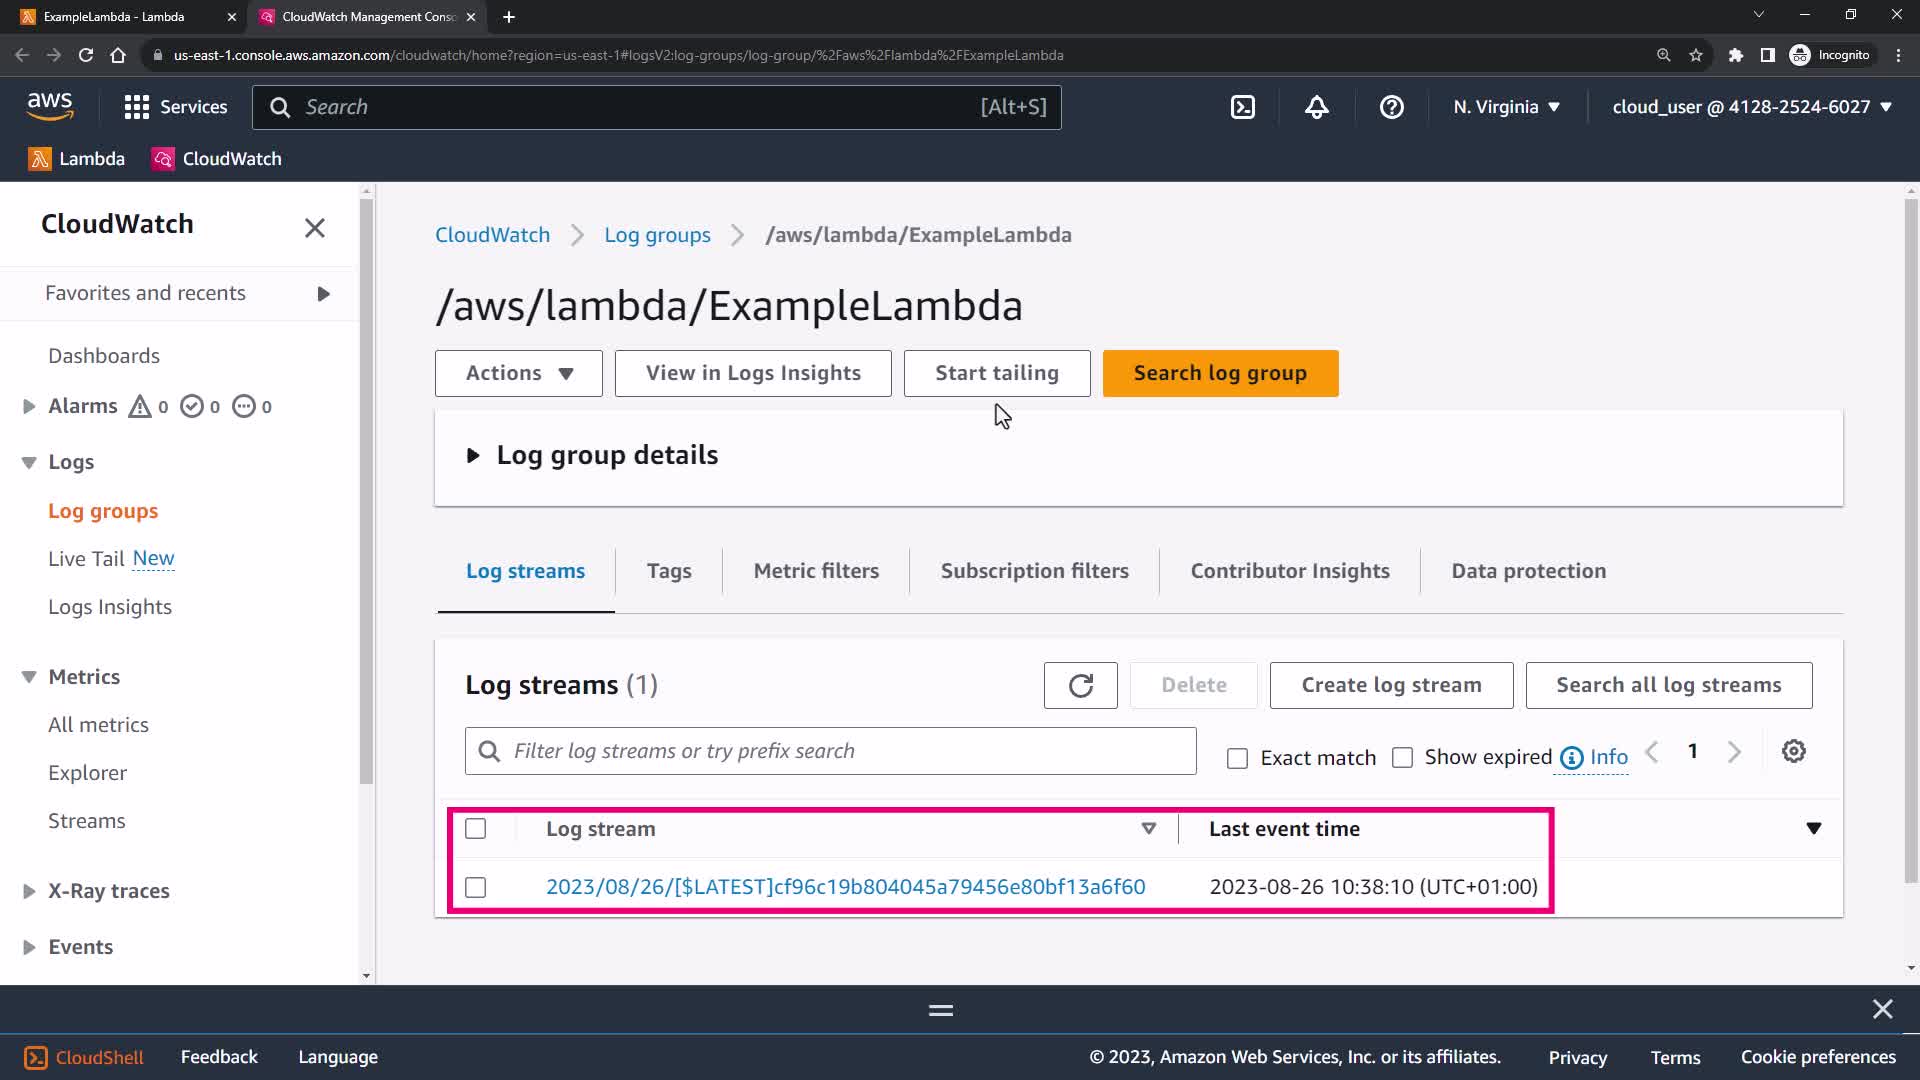Open the Services grid menu
1920x1080 pixels.
tap(175, 107)
